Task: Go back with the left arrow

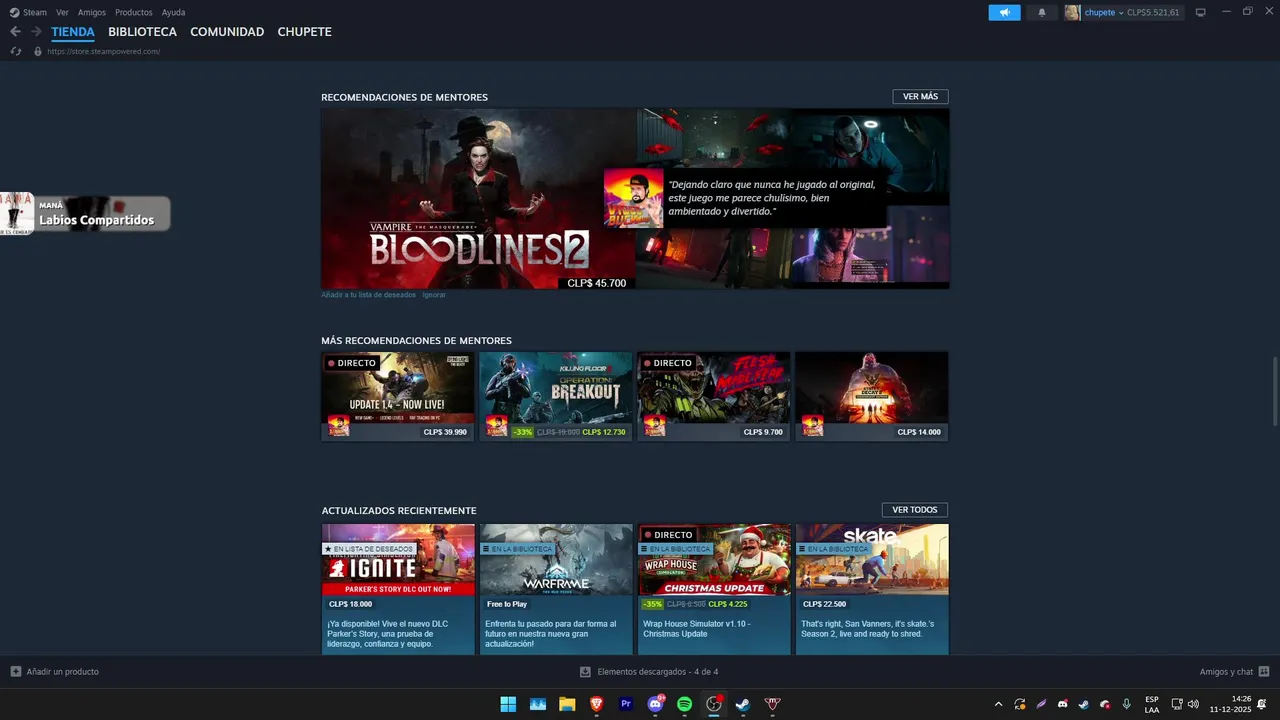Action: (x=15, y=32)
